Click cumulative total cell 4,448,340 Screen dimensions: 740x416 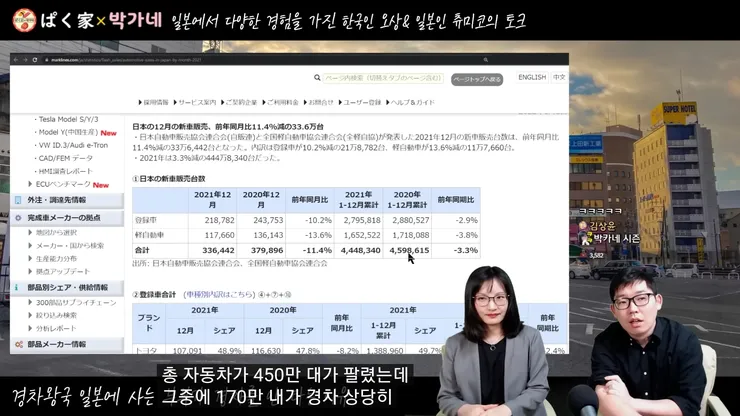tap(361, 250)
